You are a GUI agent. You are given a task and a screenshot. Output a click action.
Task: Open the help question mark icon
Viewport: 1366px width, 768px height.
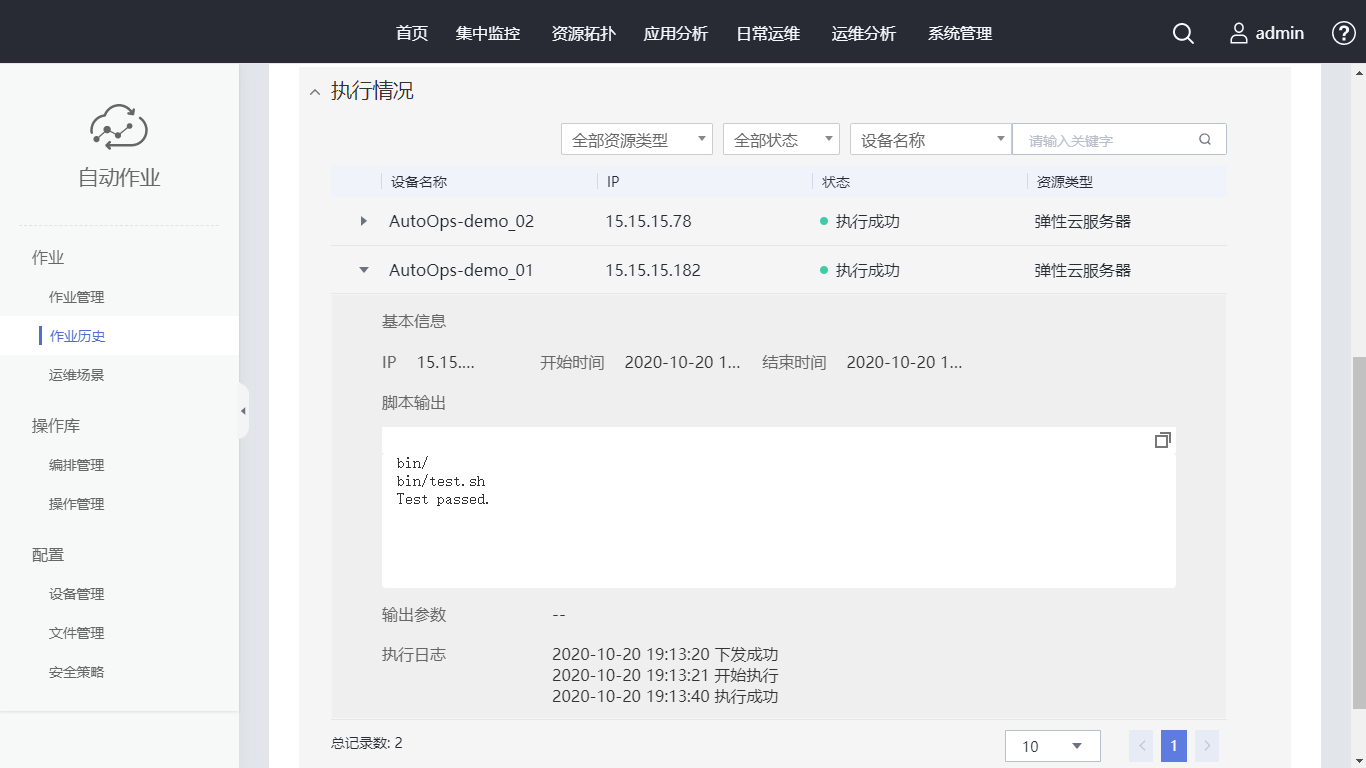point(1343,33)
